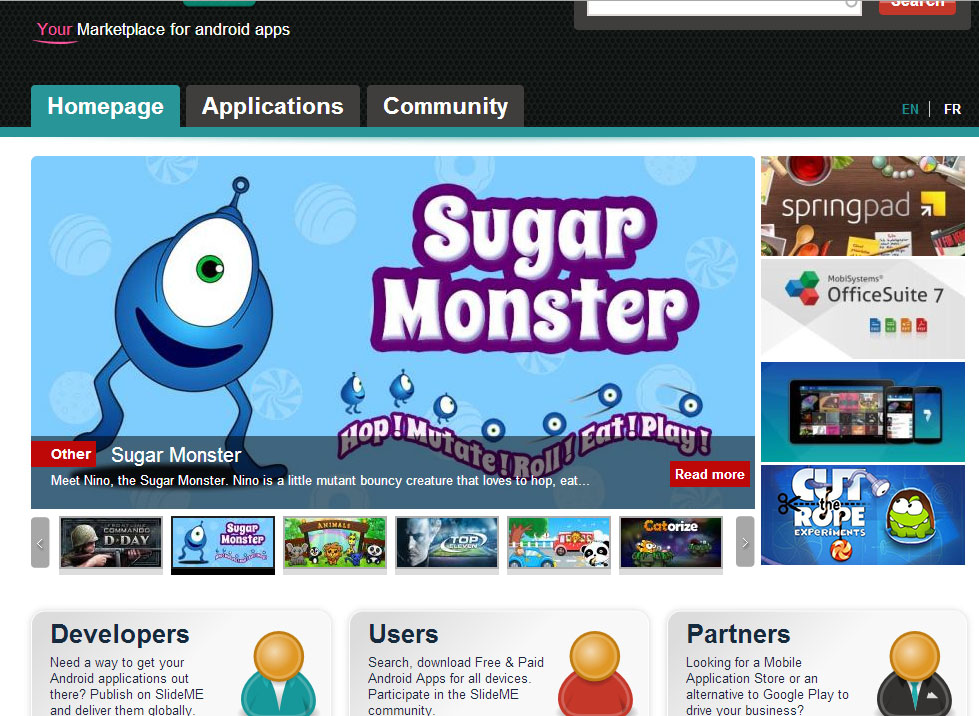Click into the search input field

(x=722, y=6)
